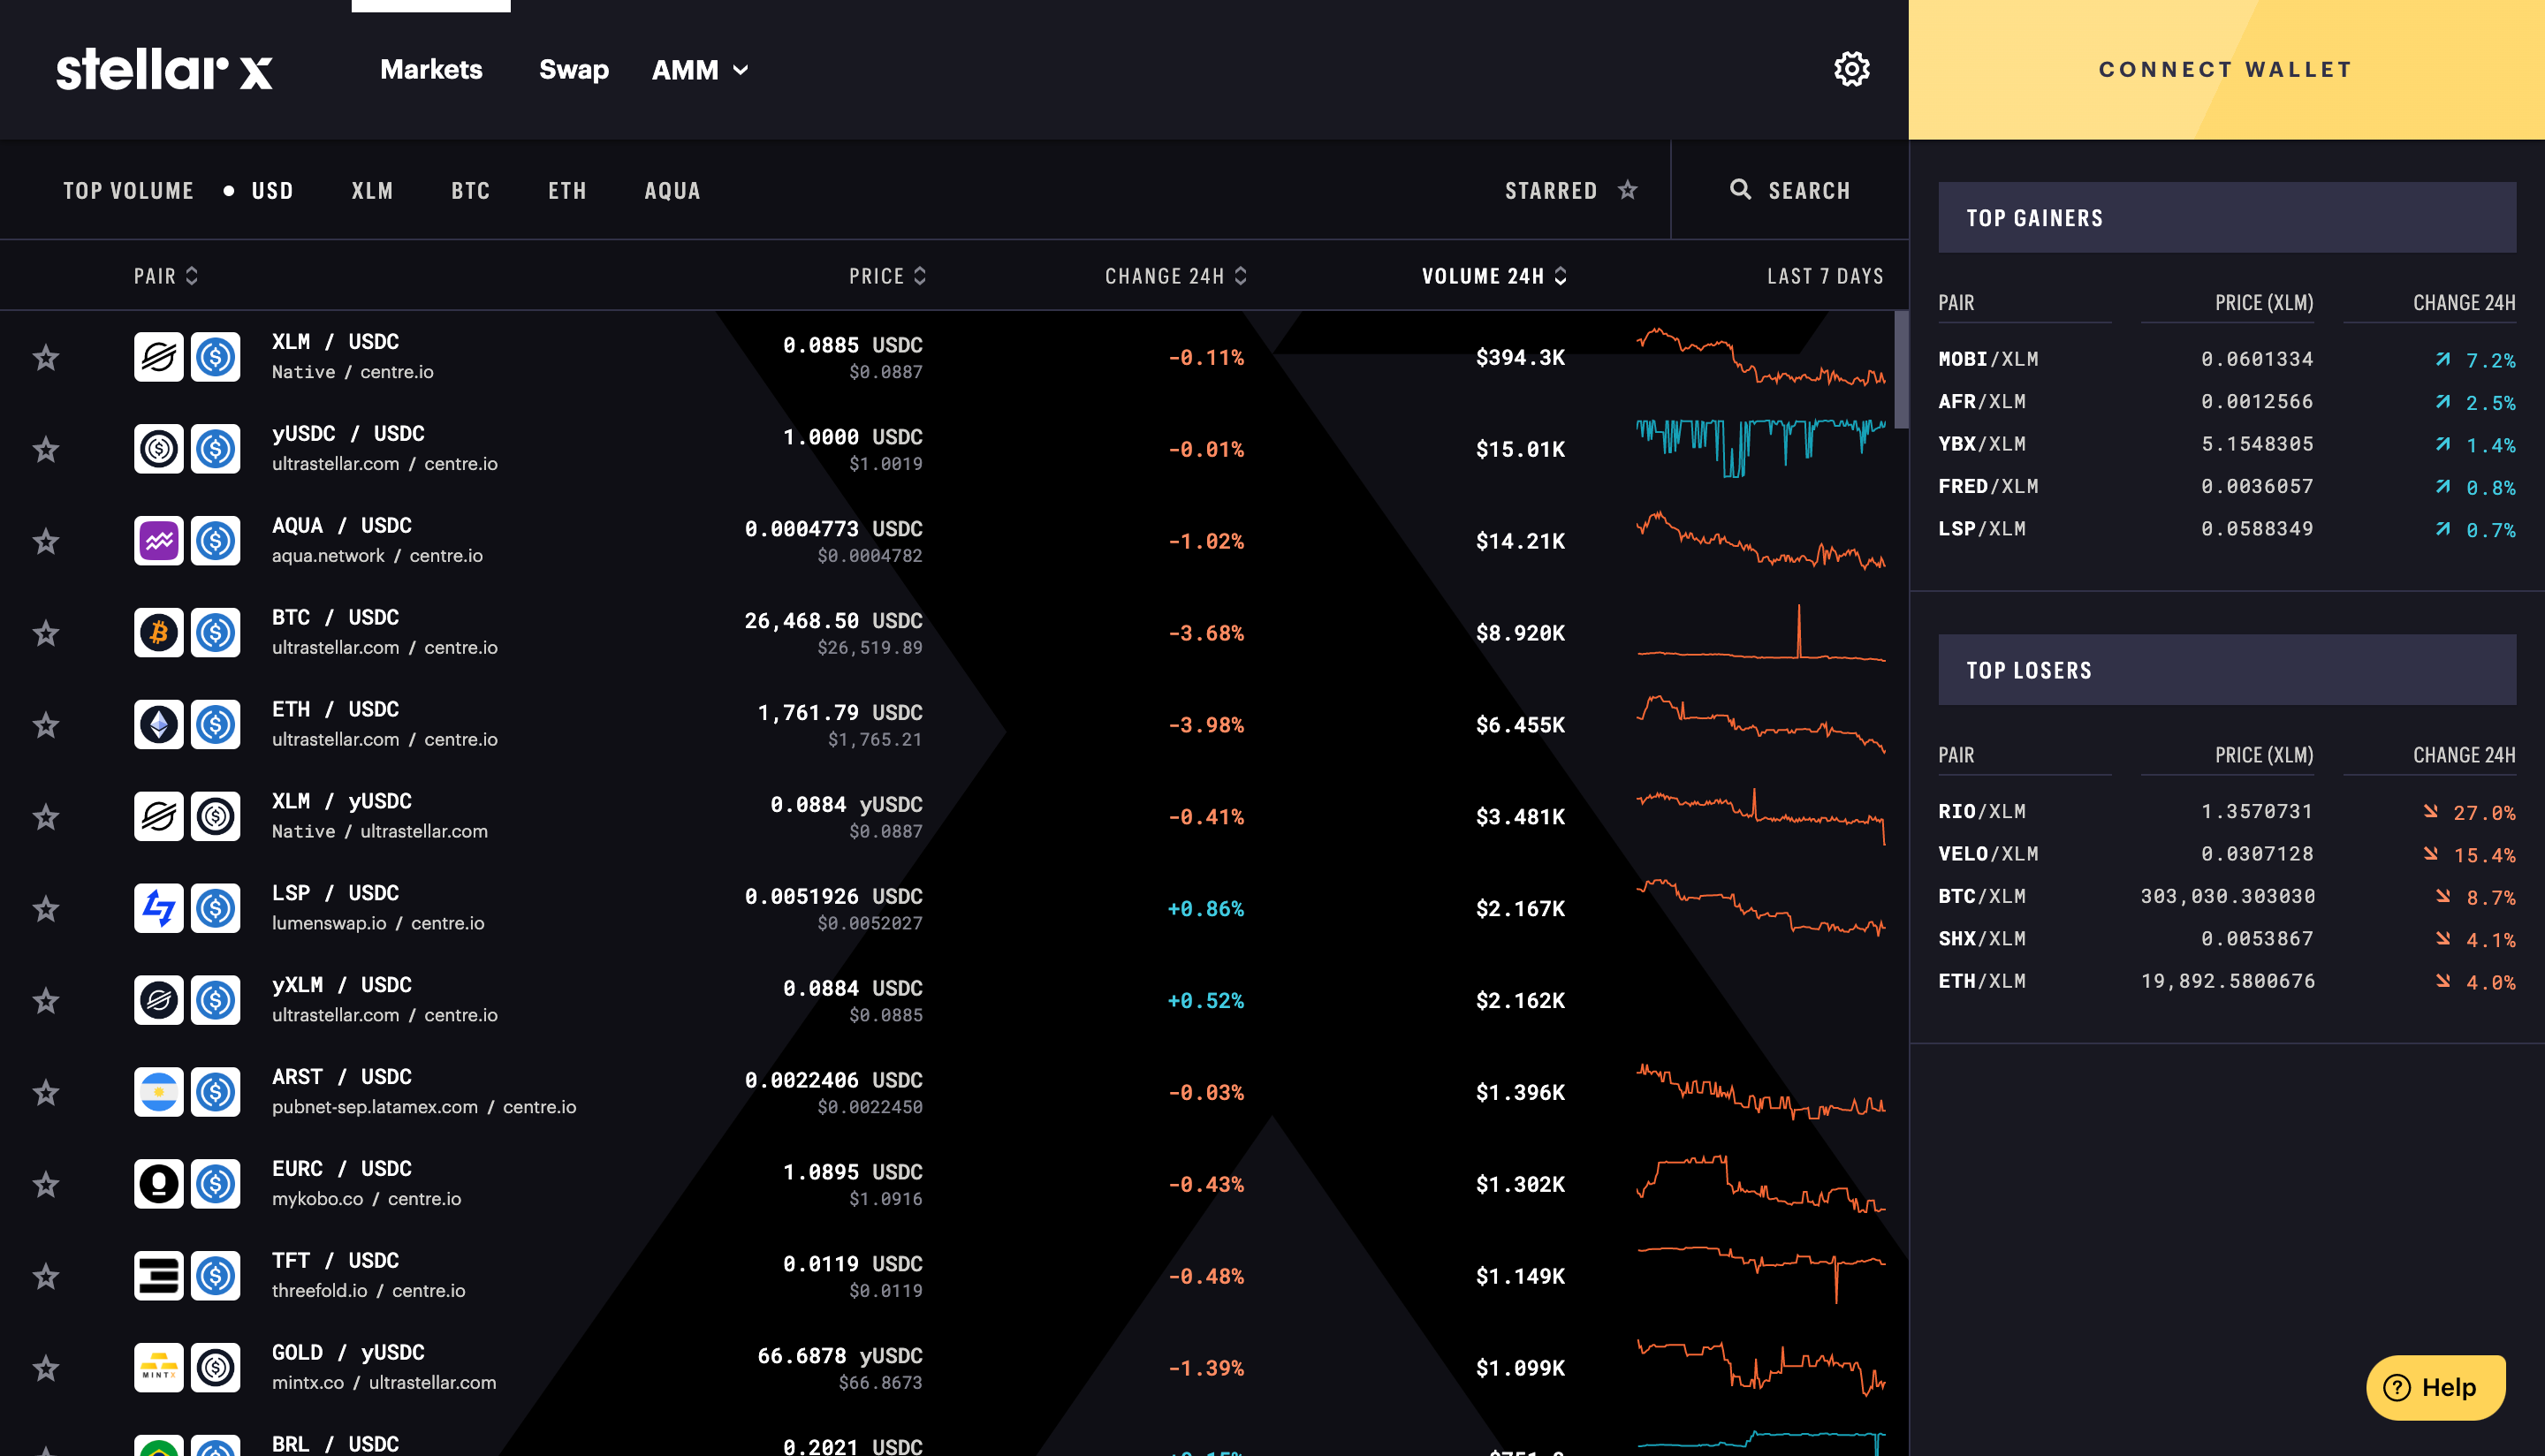
Task: Sort by Change 24H column
Action: [1176, 276]
